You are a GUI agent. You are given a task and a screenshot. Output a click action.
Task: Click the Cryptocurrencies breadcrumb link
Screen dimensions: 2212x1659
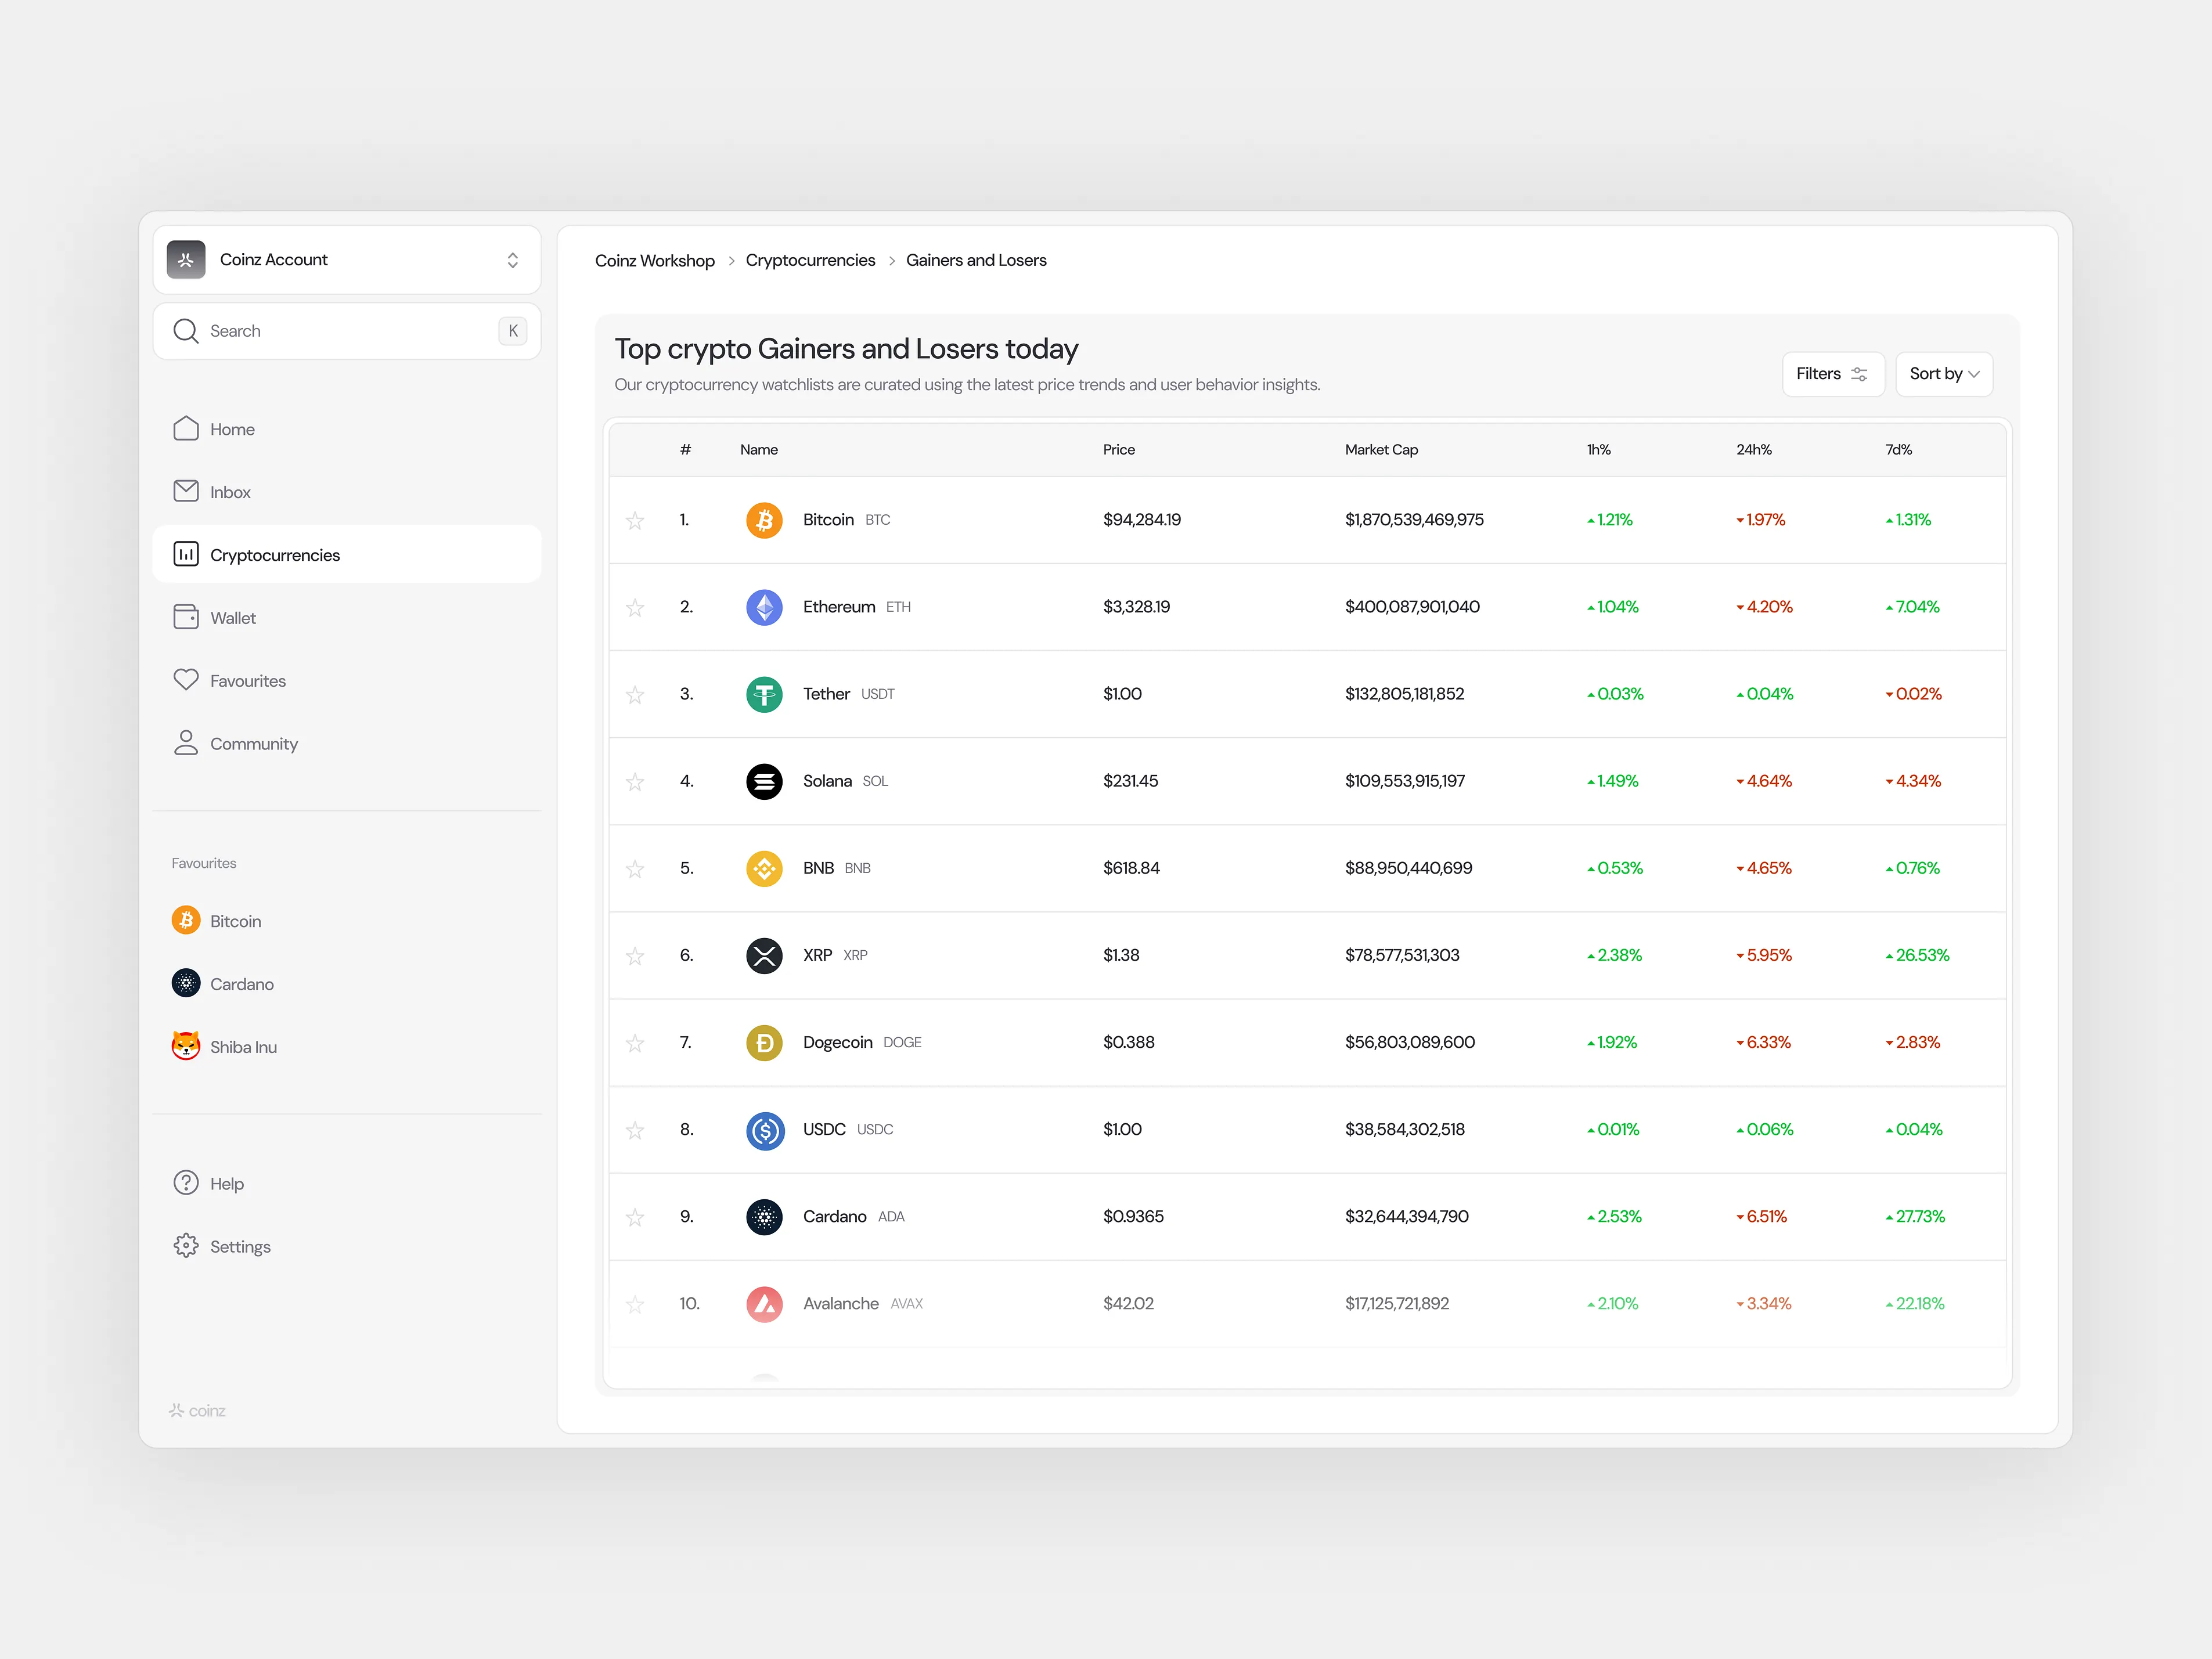point(810,261)
